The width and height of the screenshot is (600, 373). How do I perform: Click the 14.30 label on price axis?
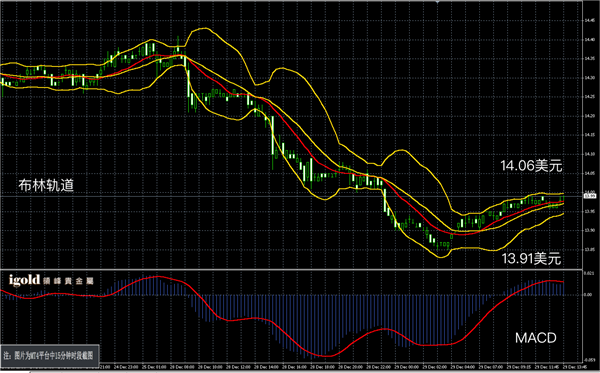(x=589, y=78)
